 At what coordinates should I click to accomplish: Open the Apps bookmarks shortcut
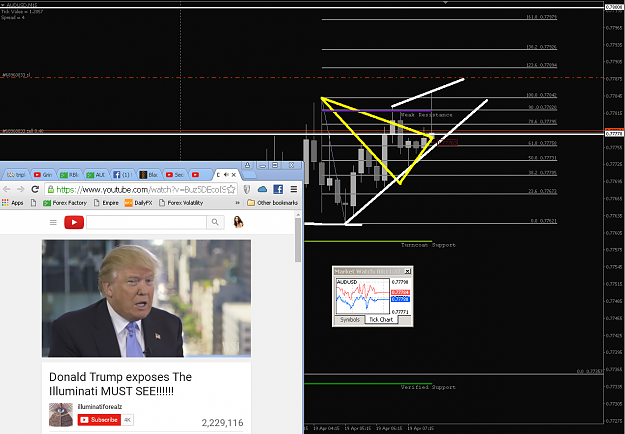point(13,203)
